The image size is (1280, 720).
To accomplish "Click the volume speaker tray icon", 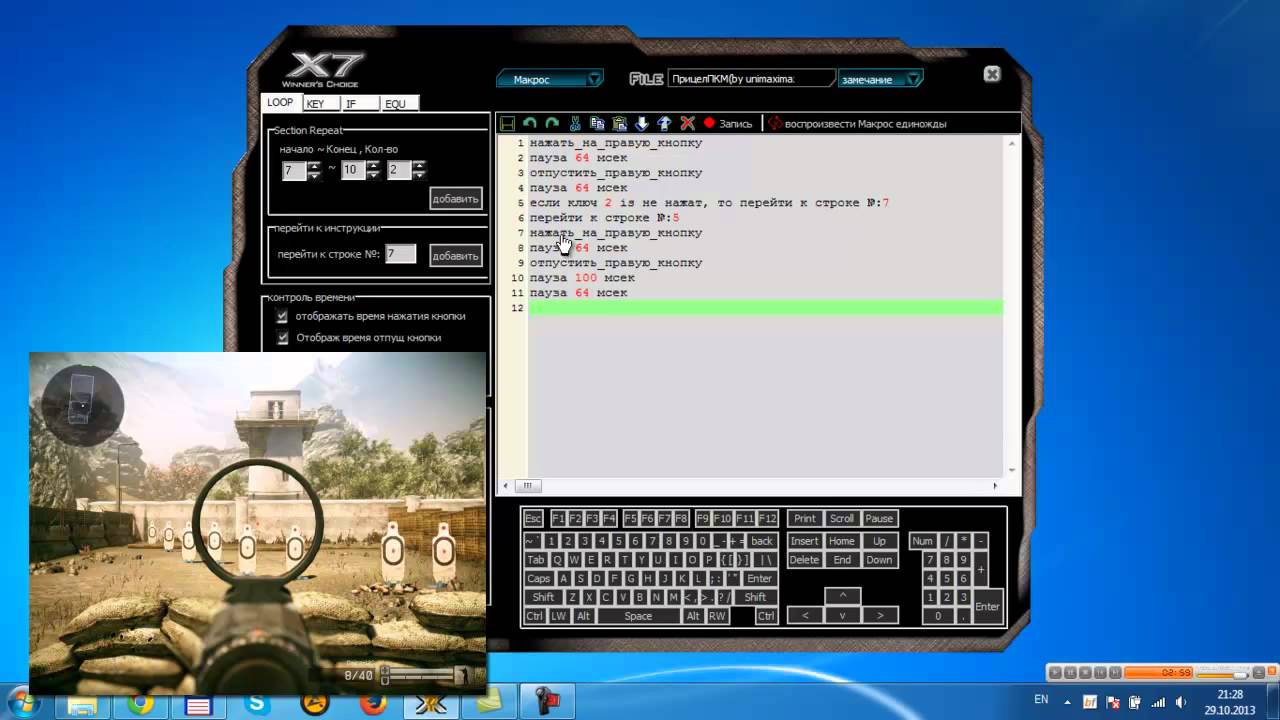I will (1180, 702).
